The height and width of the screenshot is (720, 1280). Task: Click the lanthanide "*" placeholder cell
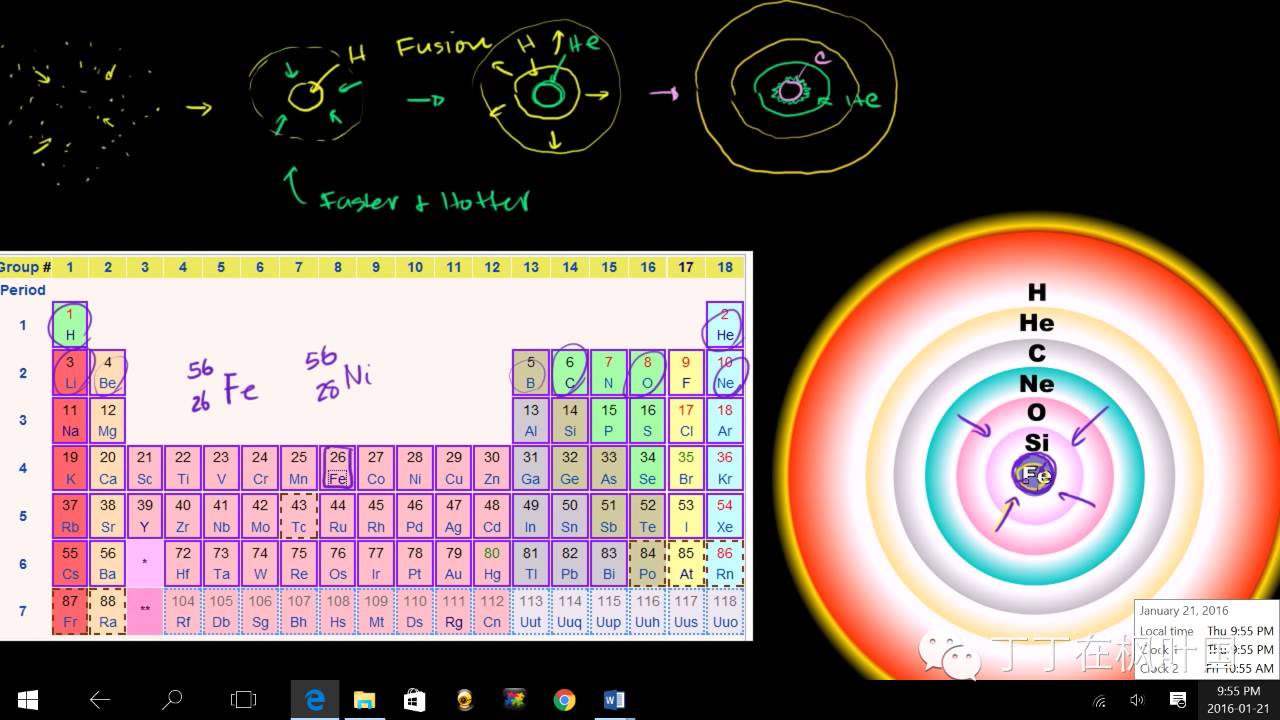pos(145,564)
